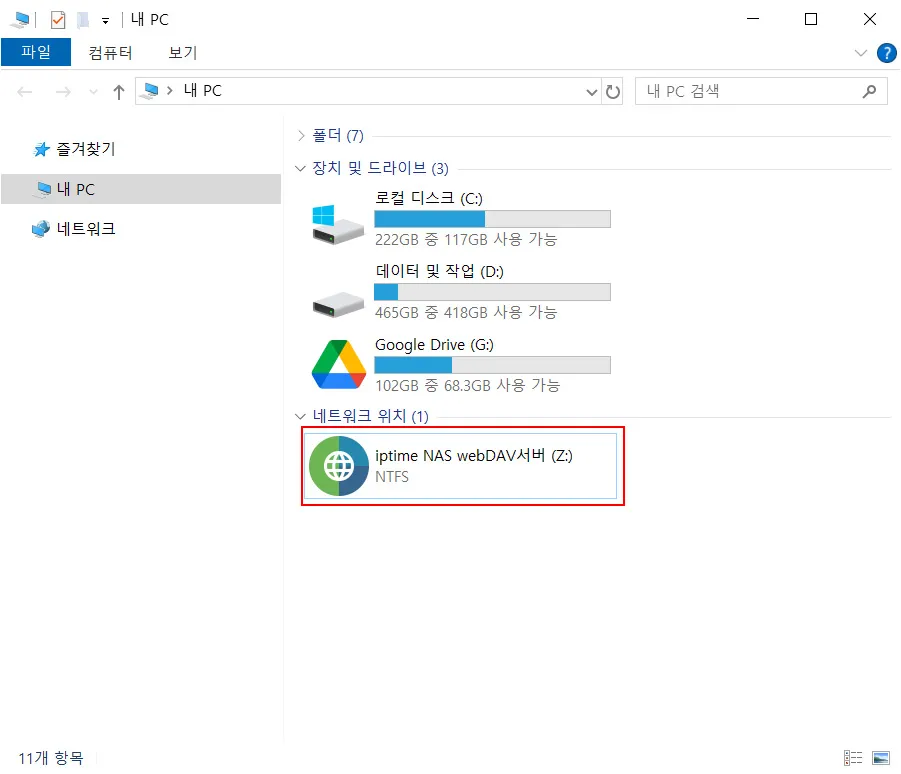
Task: Click the 데이터 및 작업 (D:) label
Action: tap(440, 271)
